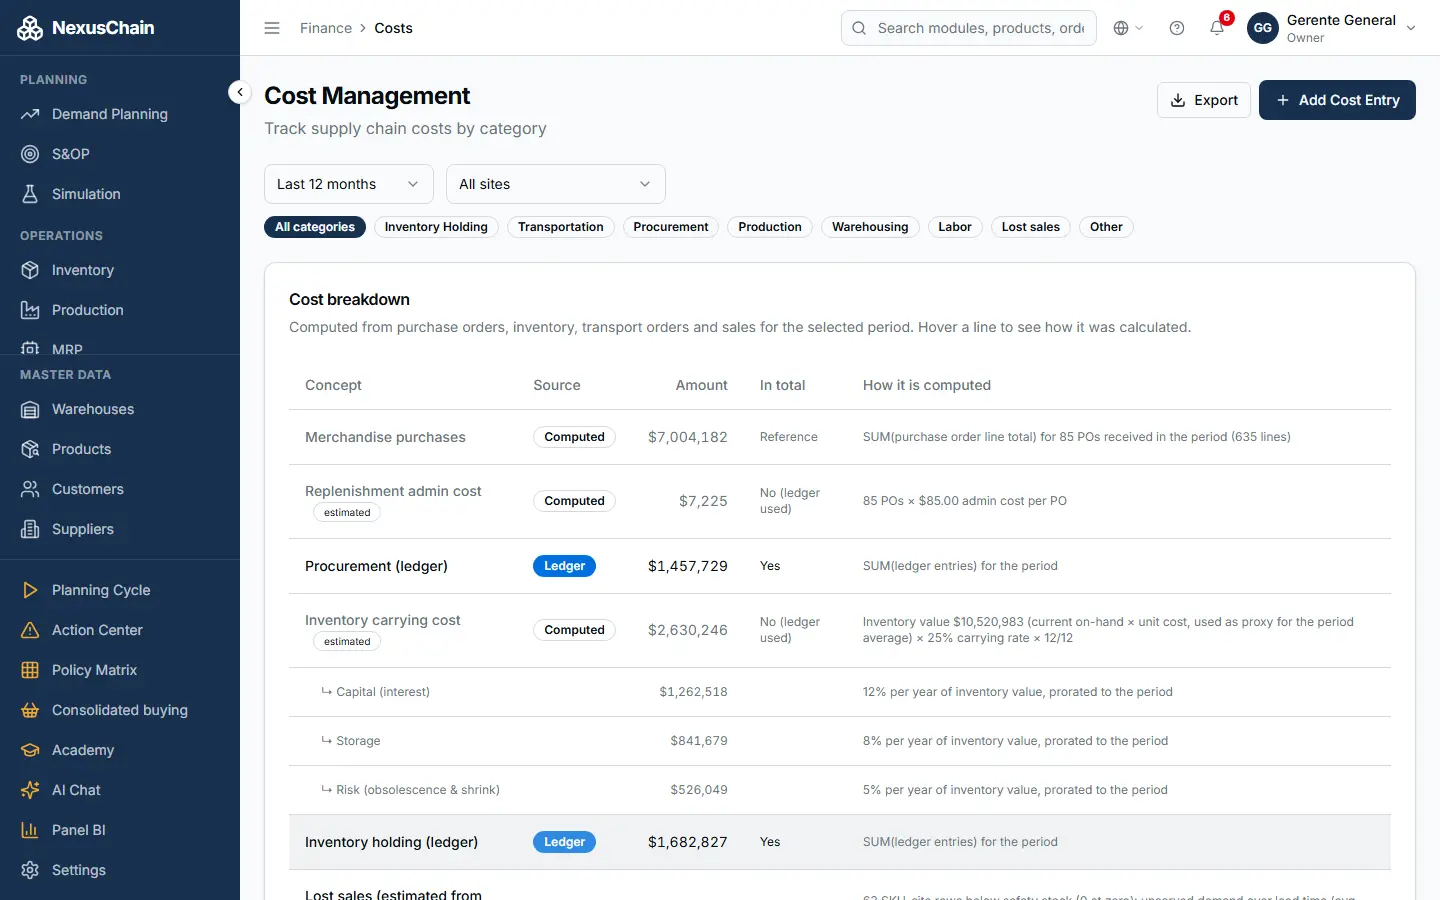Click the help question mark icon
Viewport: 1440px width, 900px height.
[1177, 28]
